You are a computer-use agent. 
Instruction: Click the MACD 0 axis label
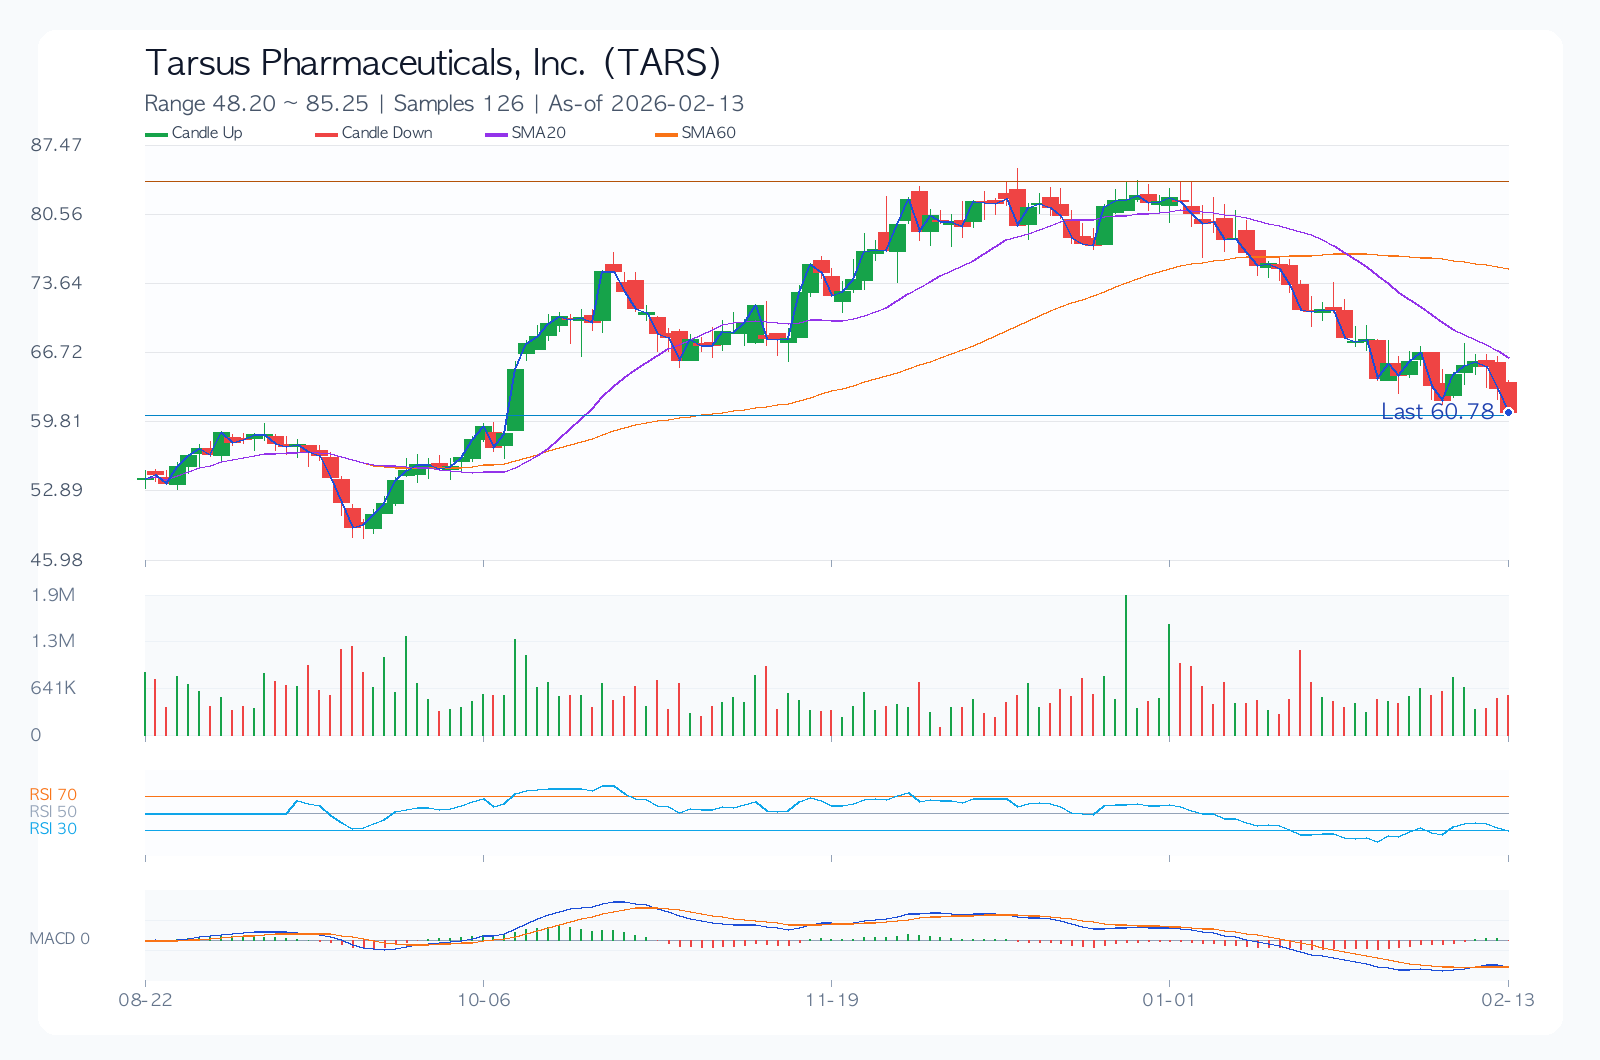[59, 939]
